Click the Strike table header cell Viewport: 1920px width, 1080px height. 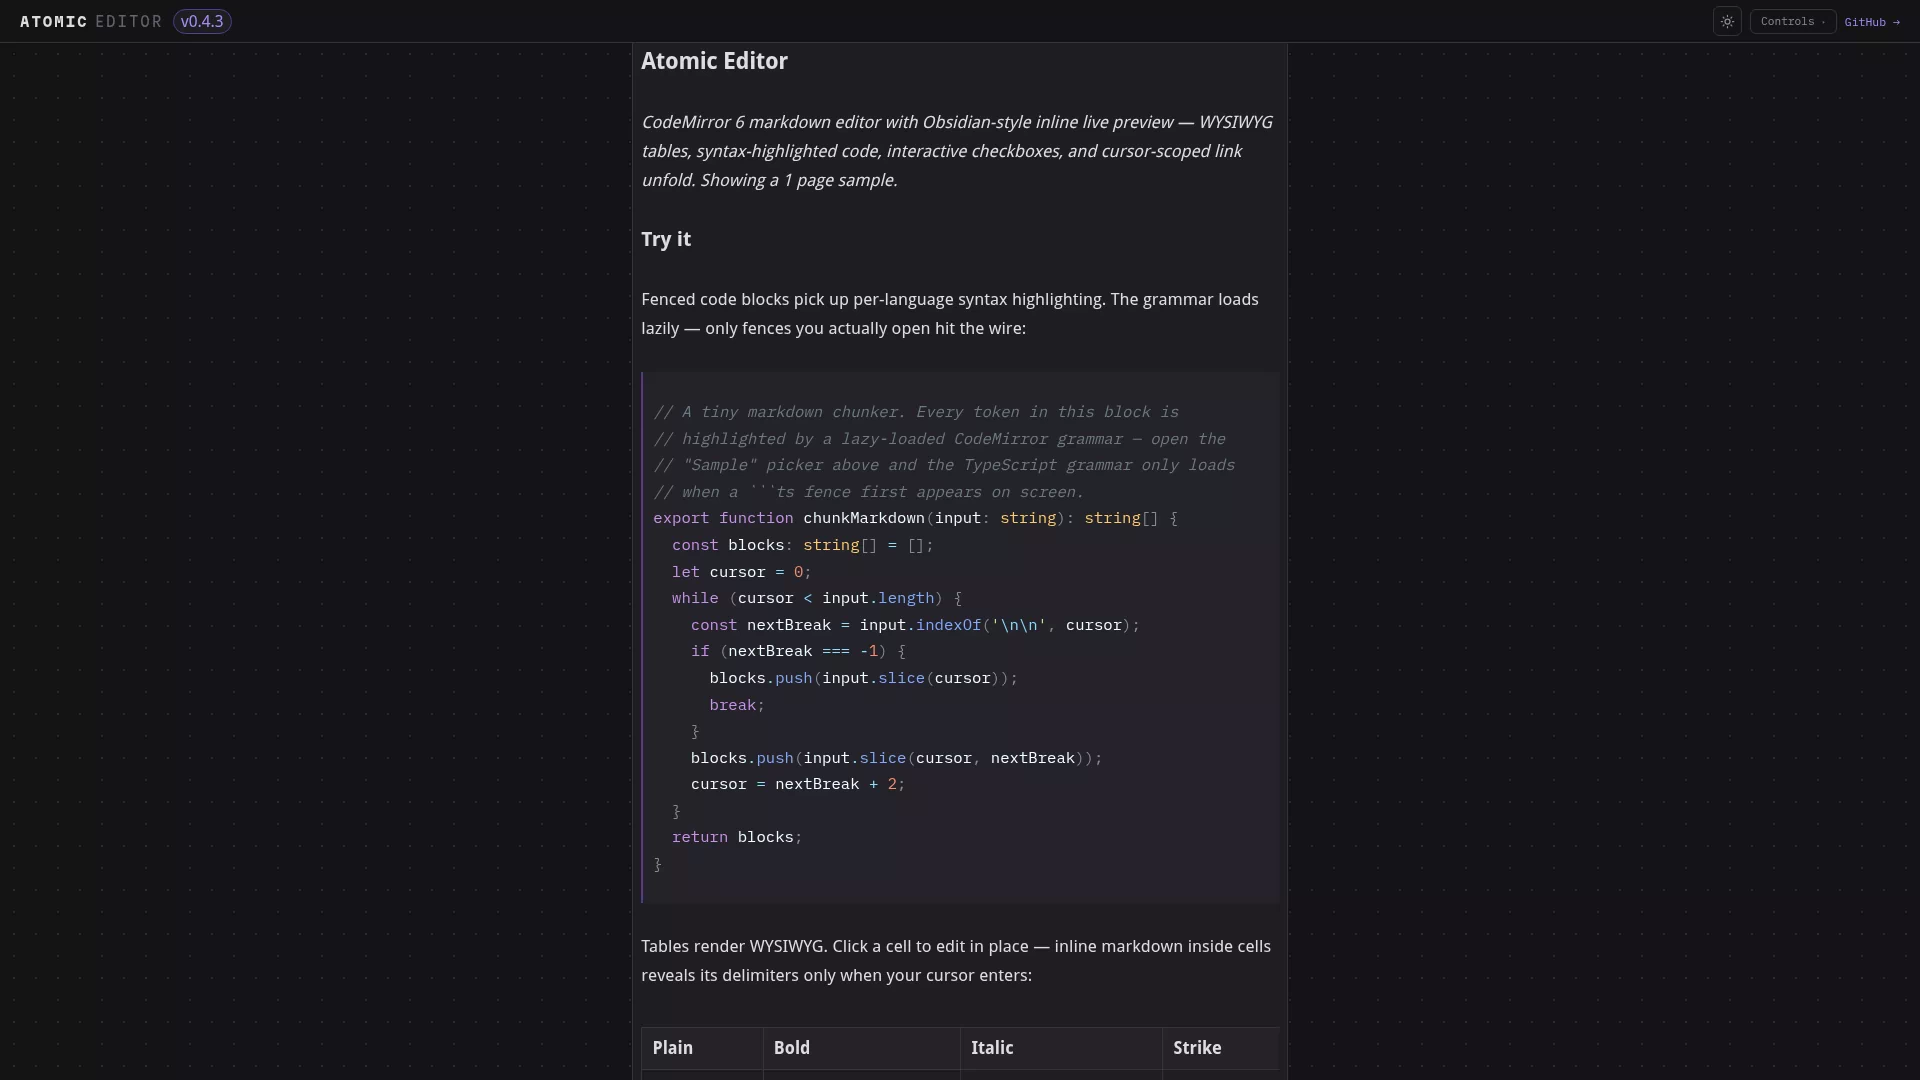1220,1048
